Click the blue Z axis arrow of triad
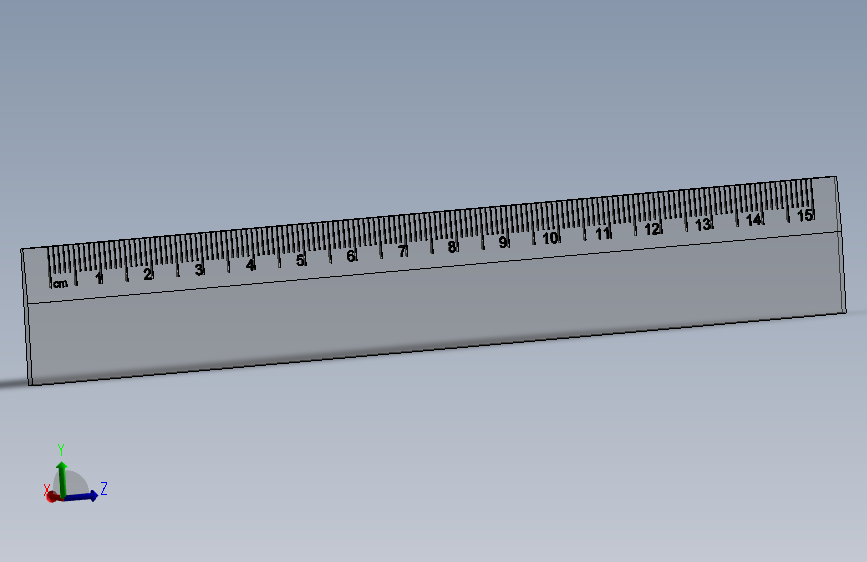 82,496
